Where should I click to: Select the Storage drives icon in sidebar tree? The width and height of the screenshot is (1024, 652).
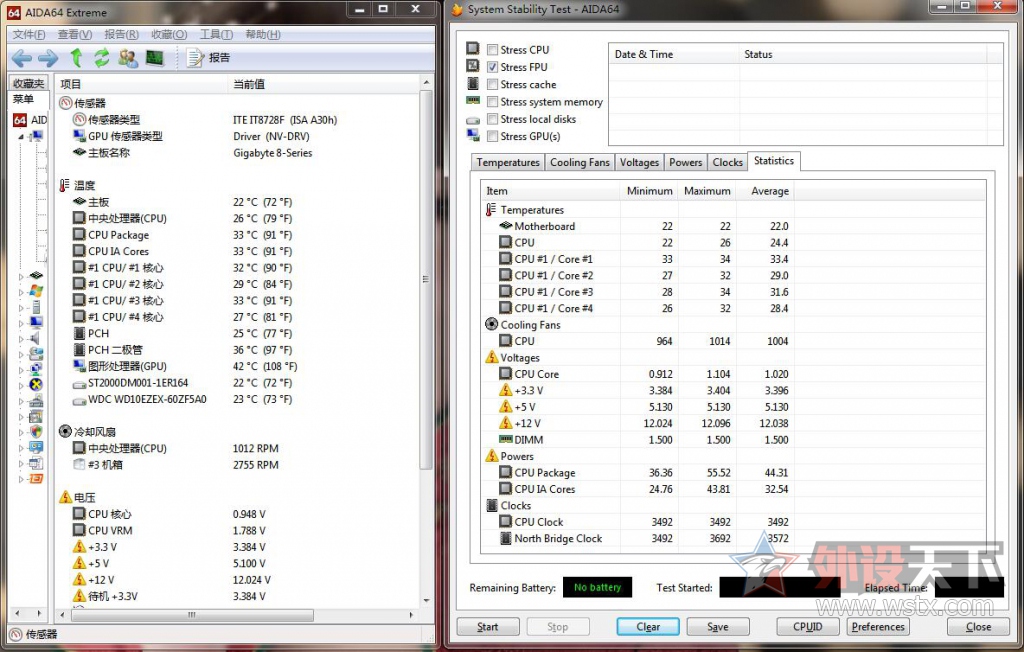coord(37,353)
